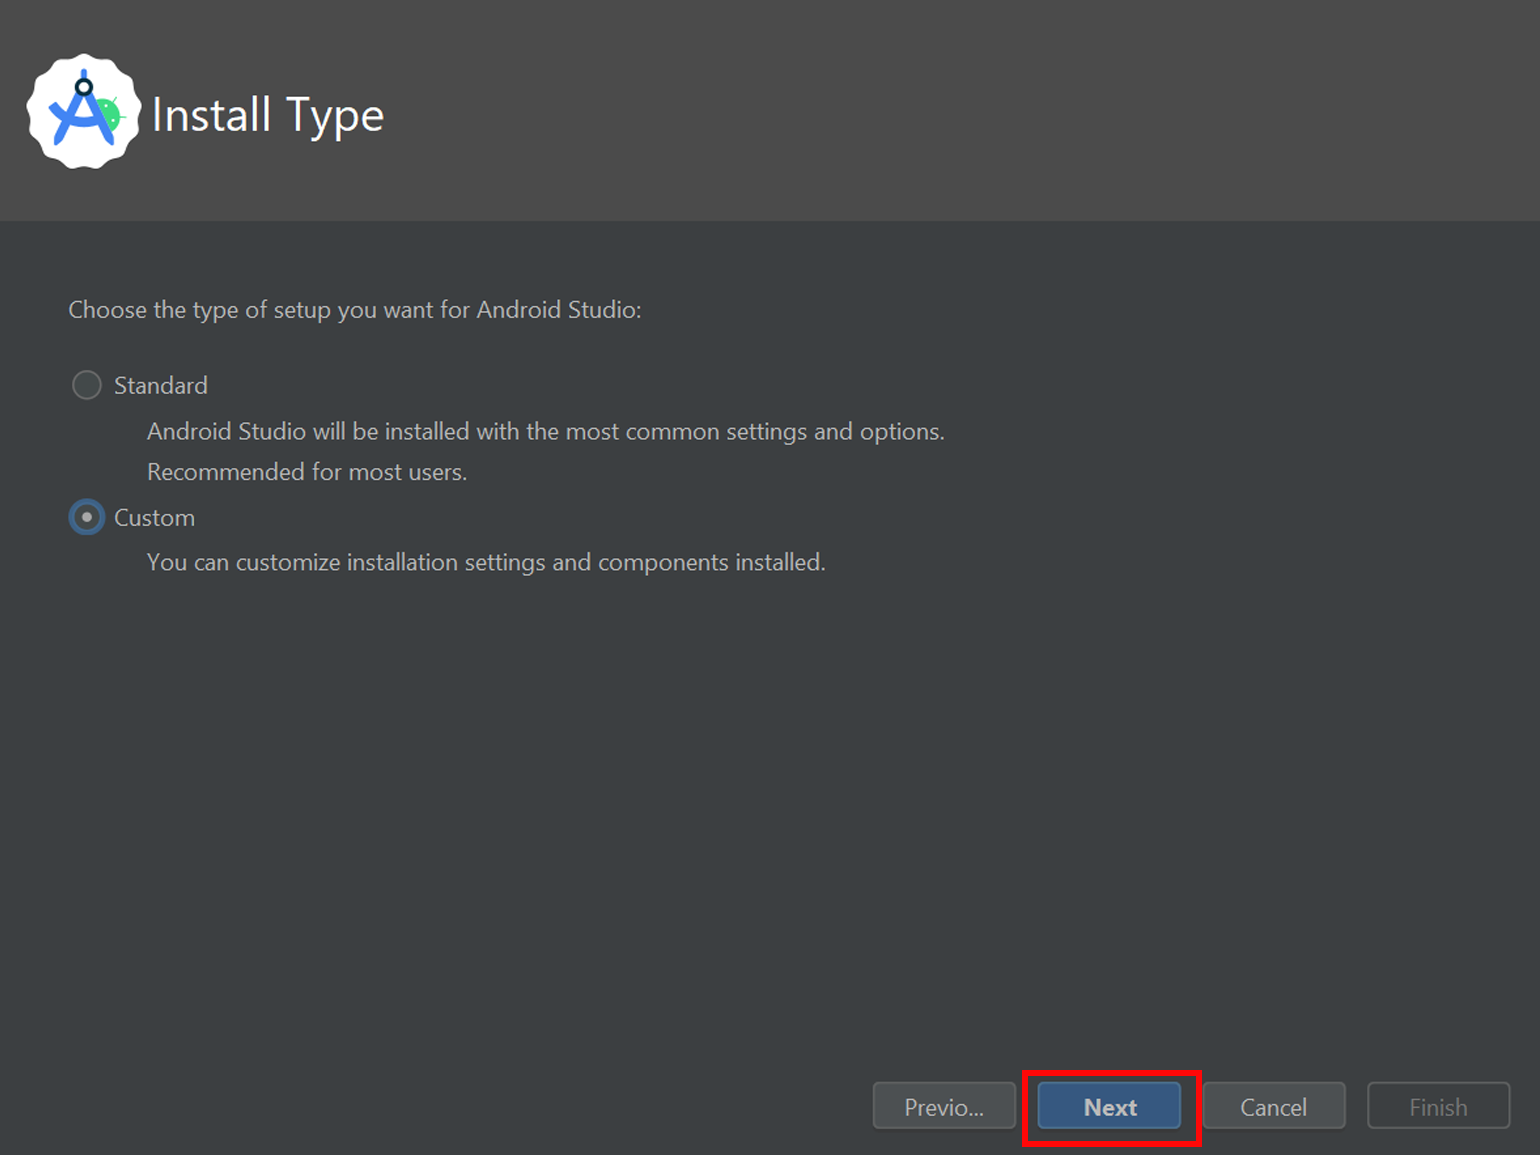Click the Install Type heading
Screen dimensions: 1540x1155
tap(267, 116)
